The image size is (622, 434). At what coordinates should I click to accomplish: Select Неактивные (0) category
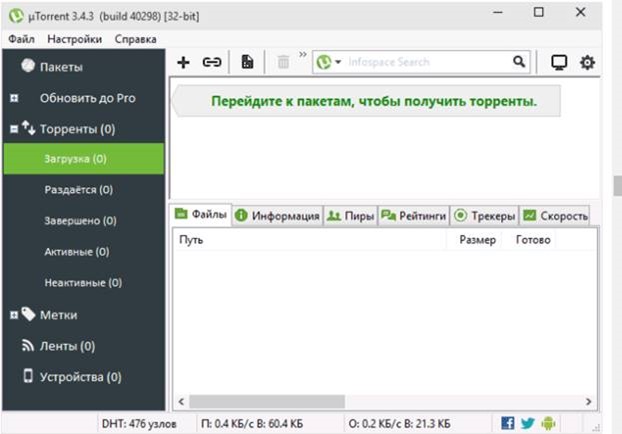84,282
